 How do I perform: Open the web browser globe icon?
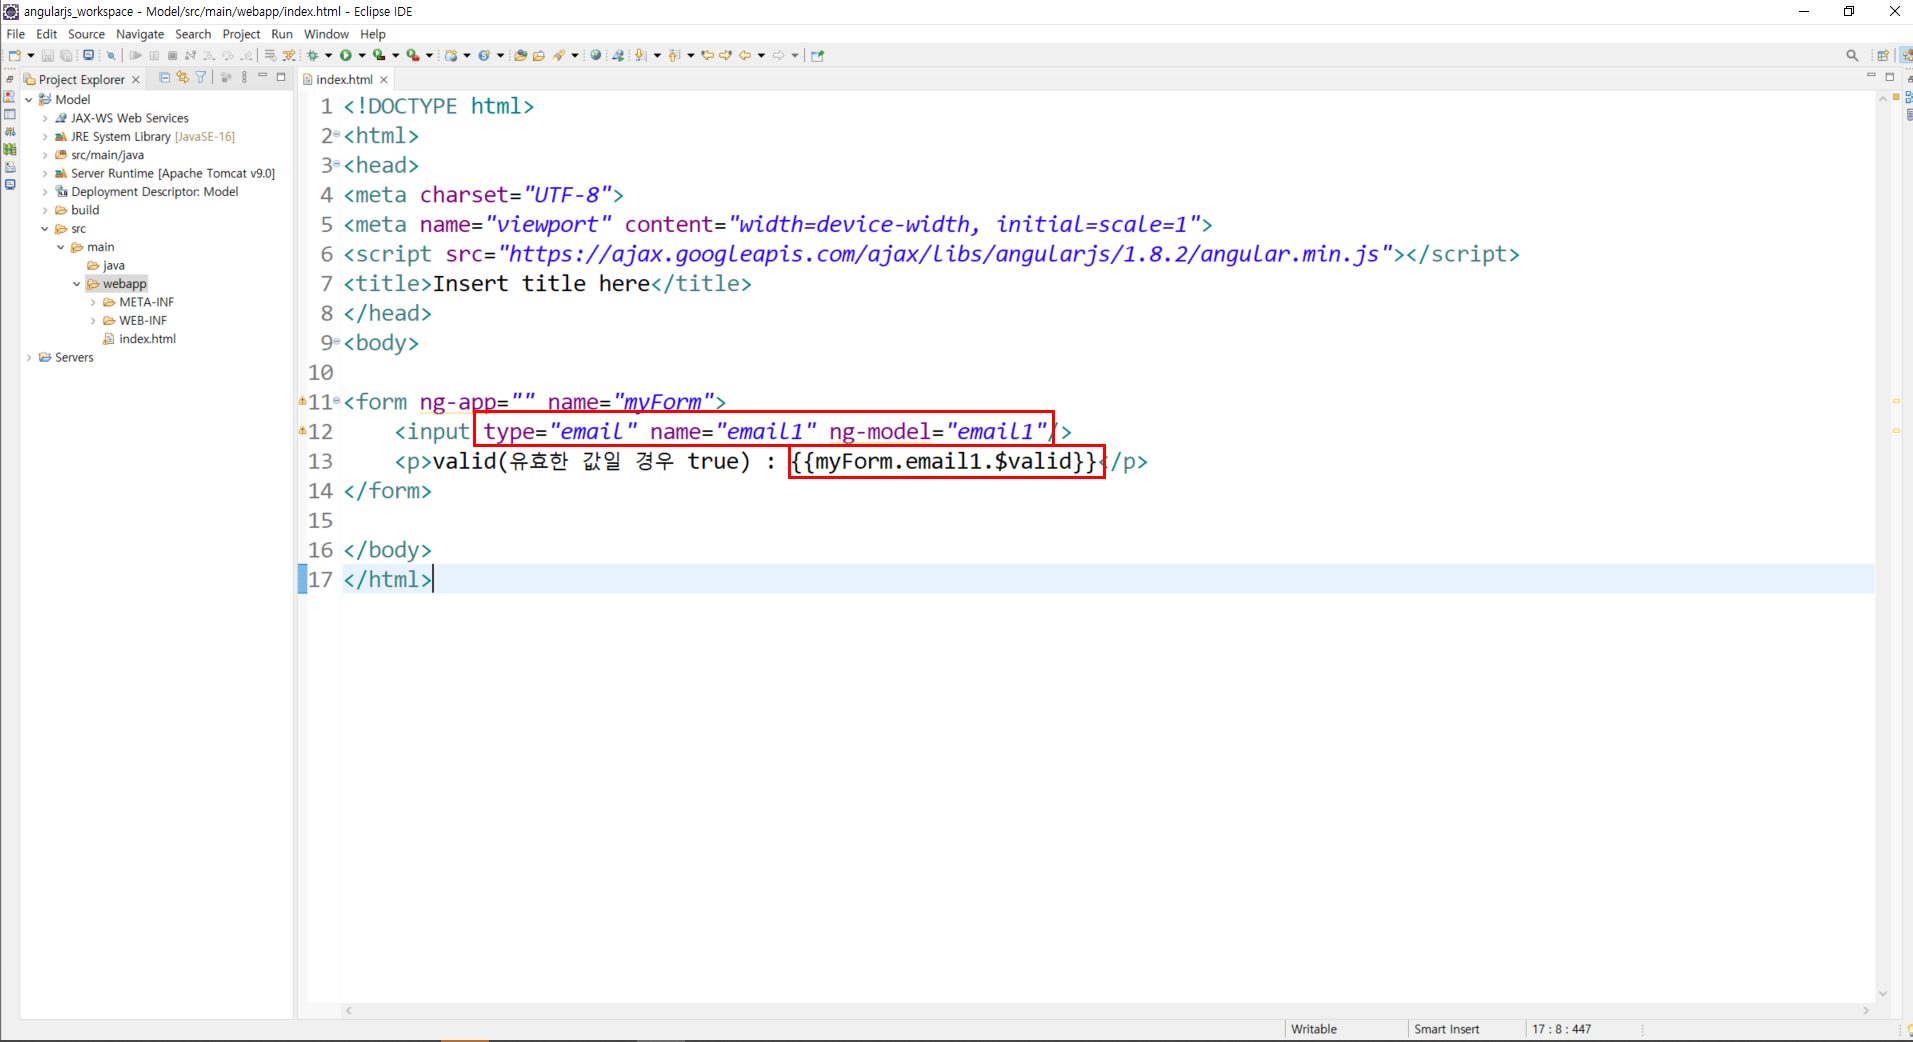596,56
